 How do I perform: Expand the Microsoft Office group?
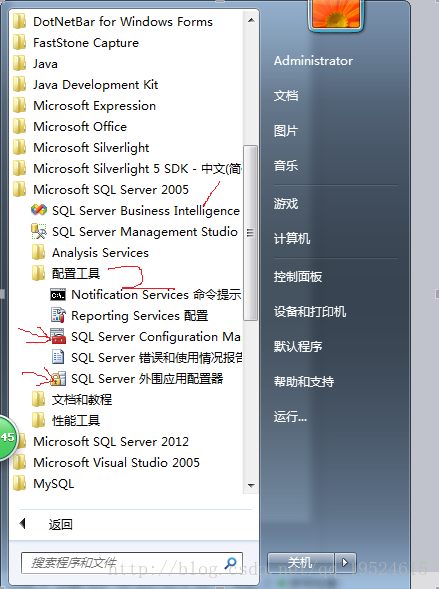point(80,127)
